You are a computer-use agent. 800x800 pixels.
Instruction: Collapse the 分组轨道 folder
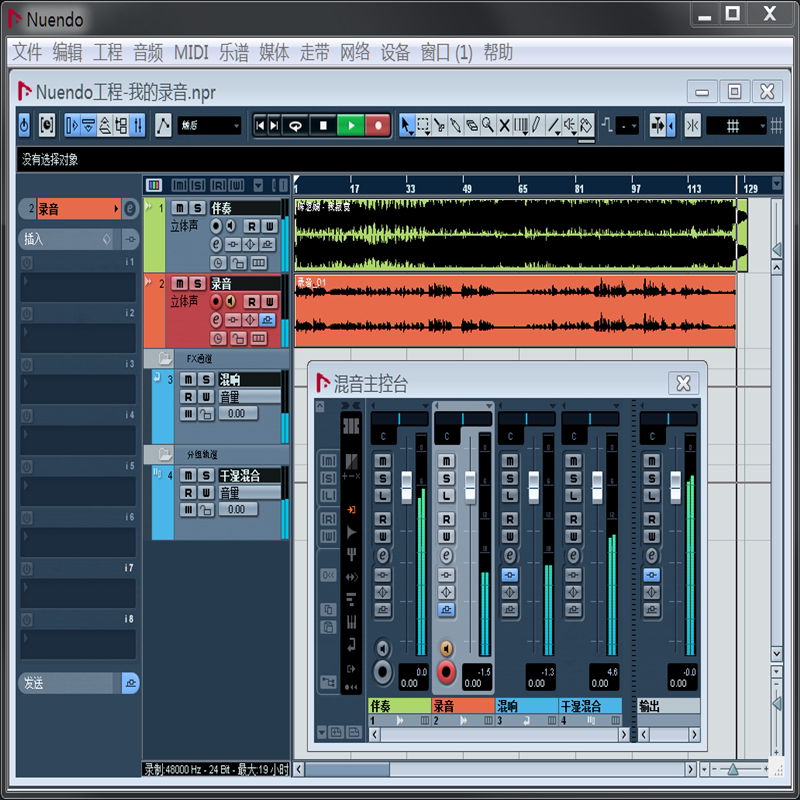coord(164,454)
